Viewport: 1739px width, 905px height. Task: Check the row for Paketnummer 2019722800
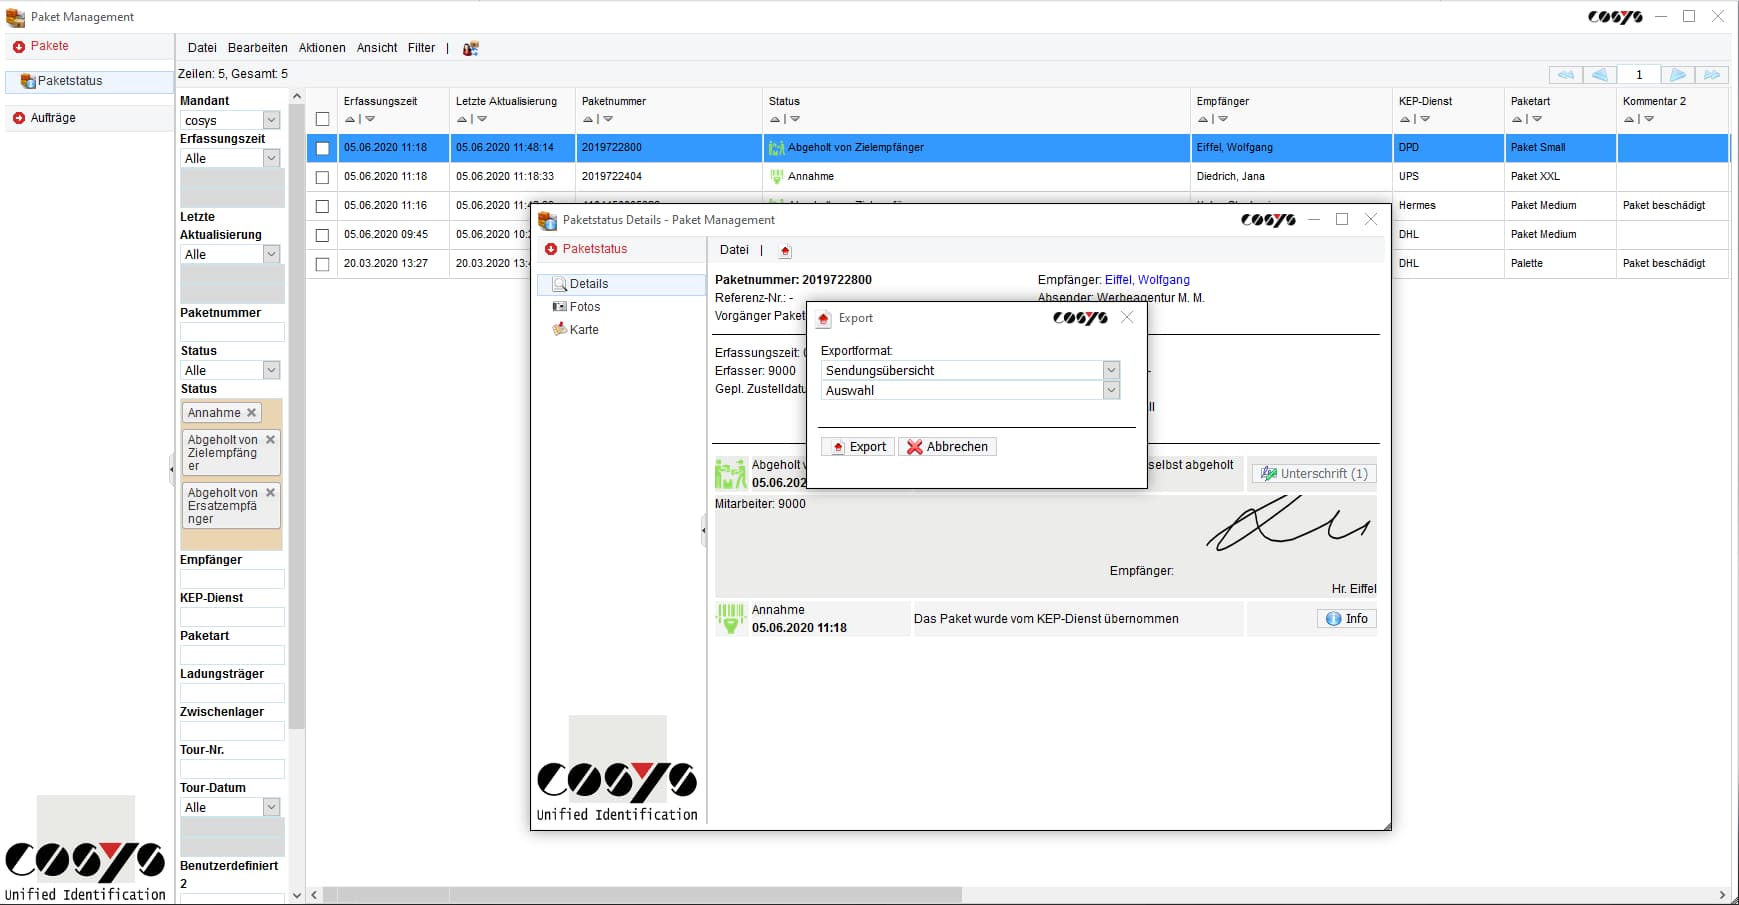point(323,148)
